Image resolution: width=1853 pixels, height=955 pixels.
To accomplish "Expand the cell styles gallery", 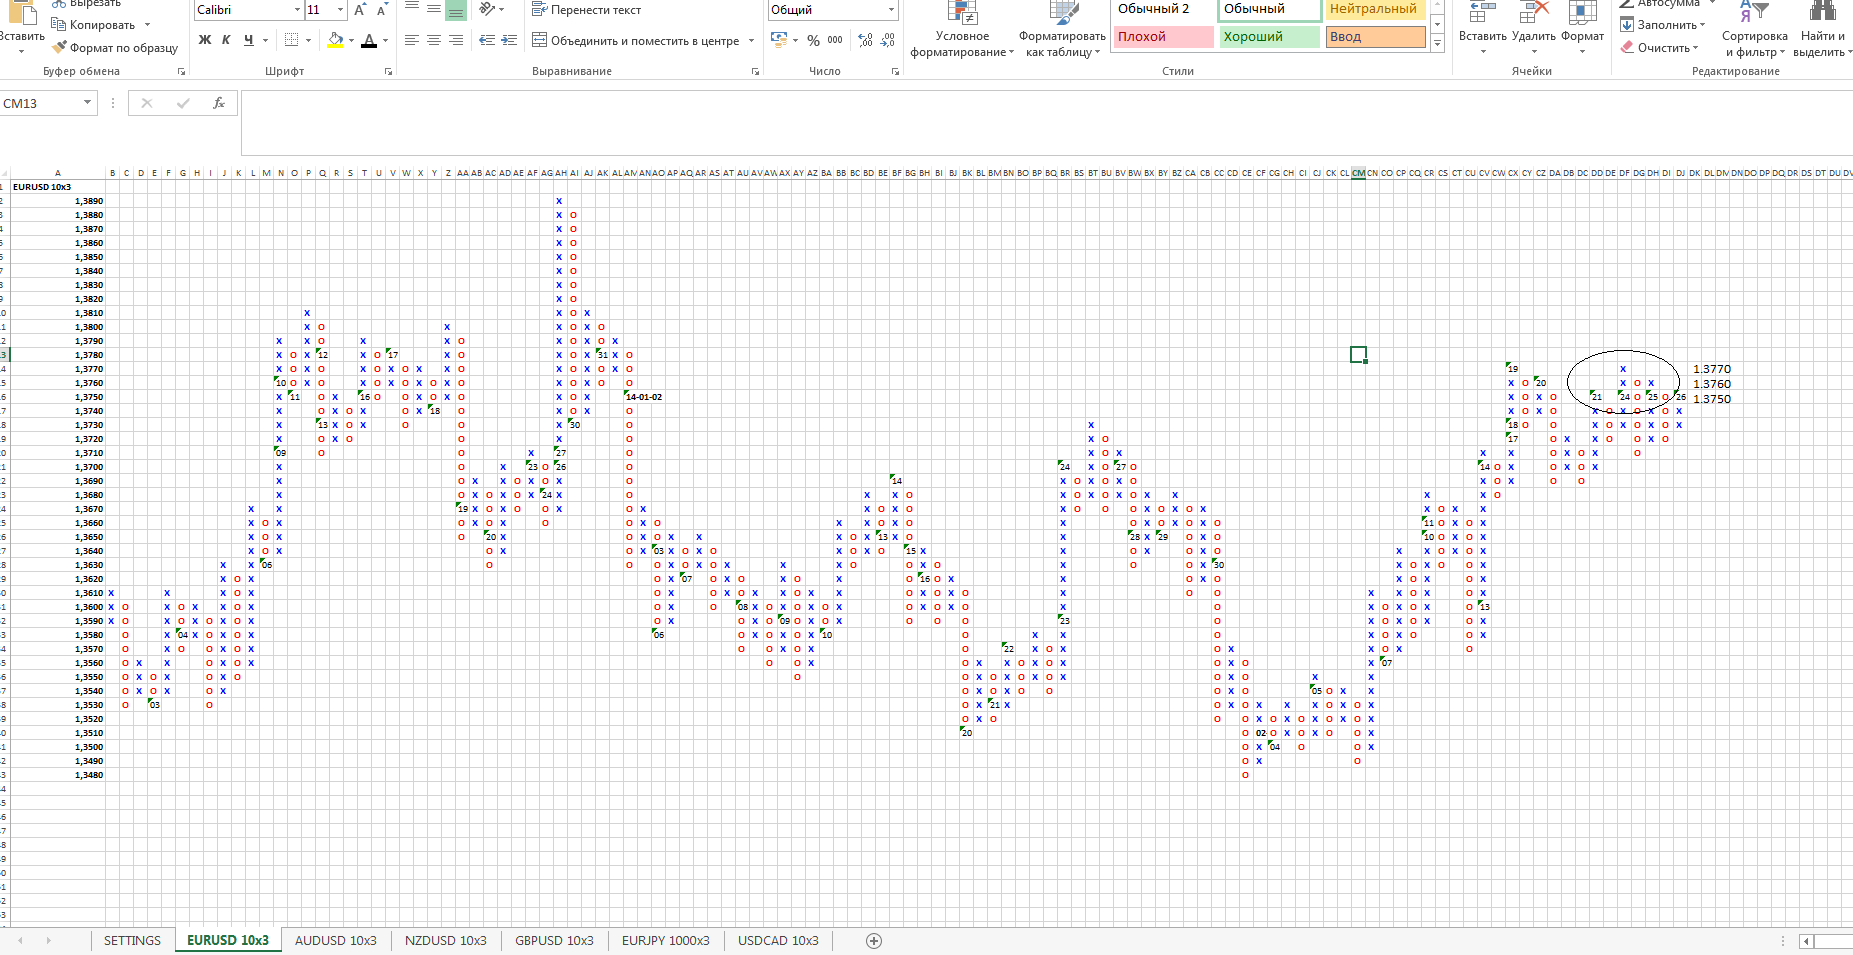I will [1438, 44].
